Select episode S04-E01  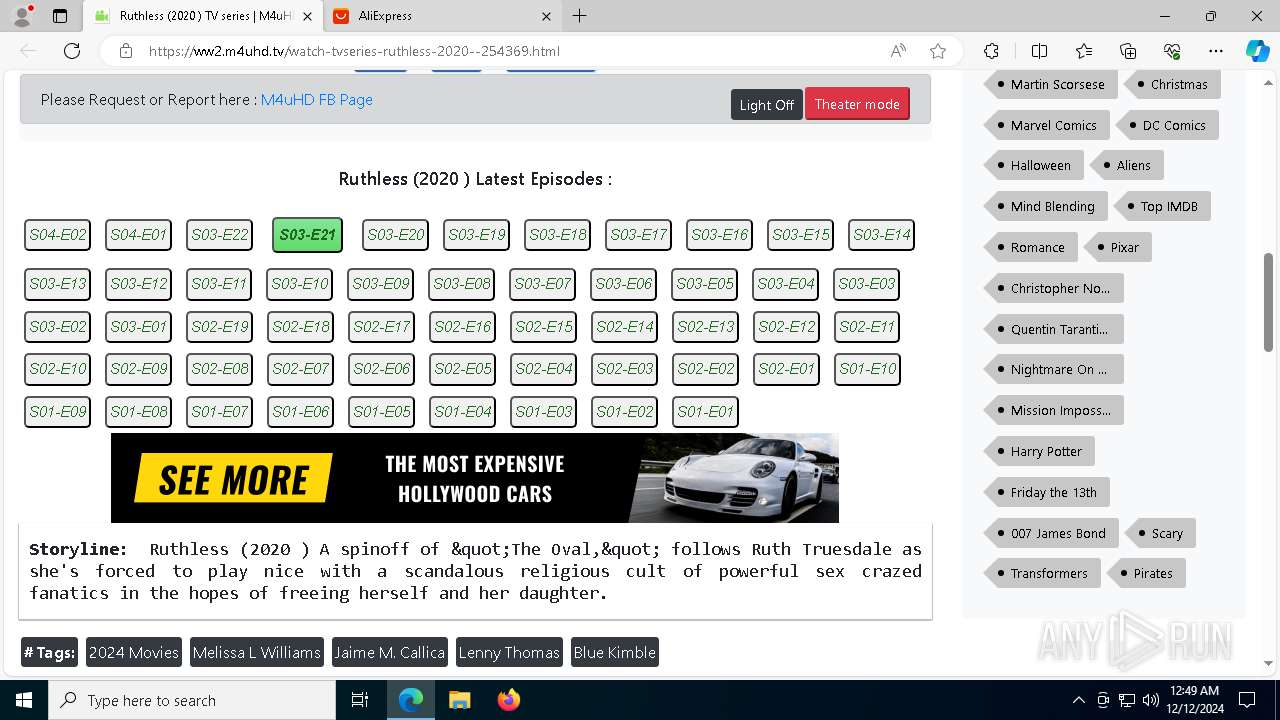pos(139,235)
